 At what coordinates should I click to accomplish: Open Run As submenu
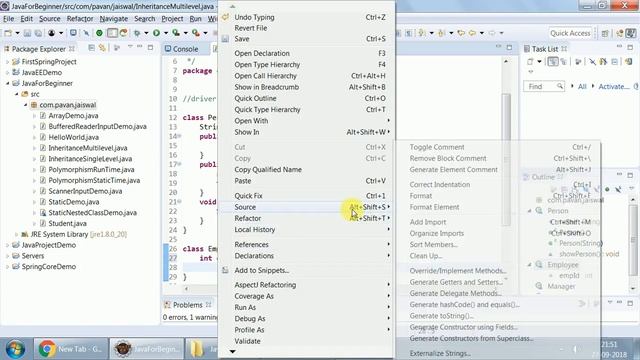[306, 307]
